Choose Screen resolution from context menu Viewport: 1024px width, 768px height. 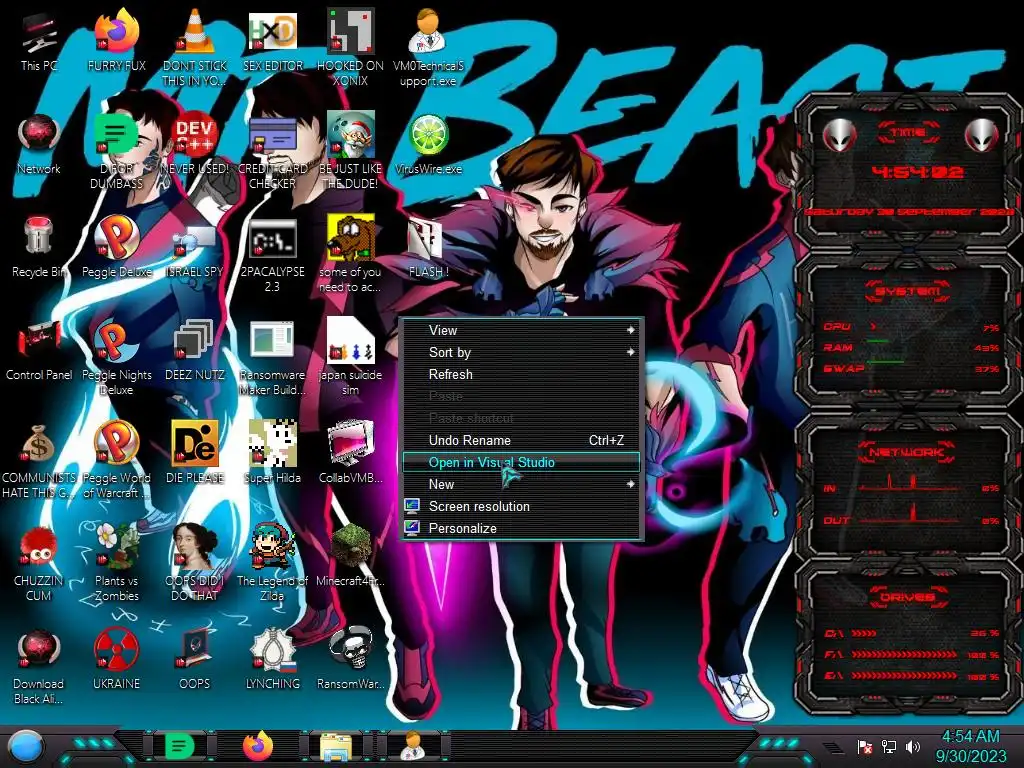(x=521, y=506)
